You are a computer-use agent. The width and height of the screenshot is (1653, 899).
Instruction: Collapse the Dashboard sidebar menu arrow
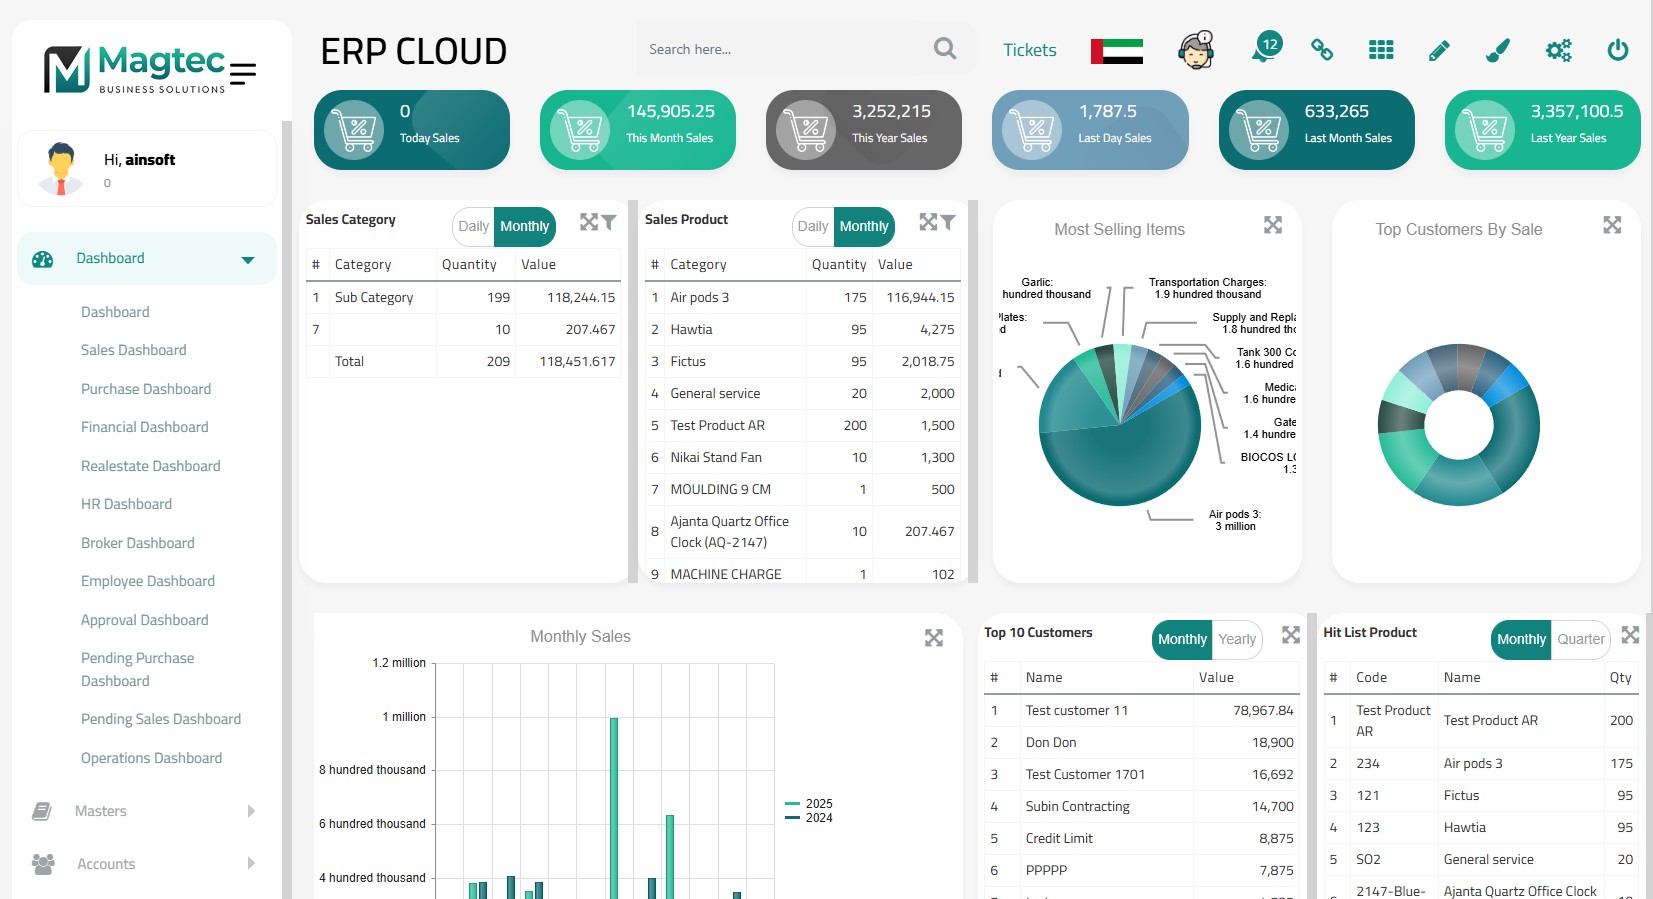(x=248, y=259)
